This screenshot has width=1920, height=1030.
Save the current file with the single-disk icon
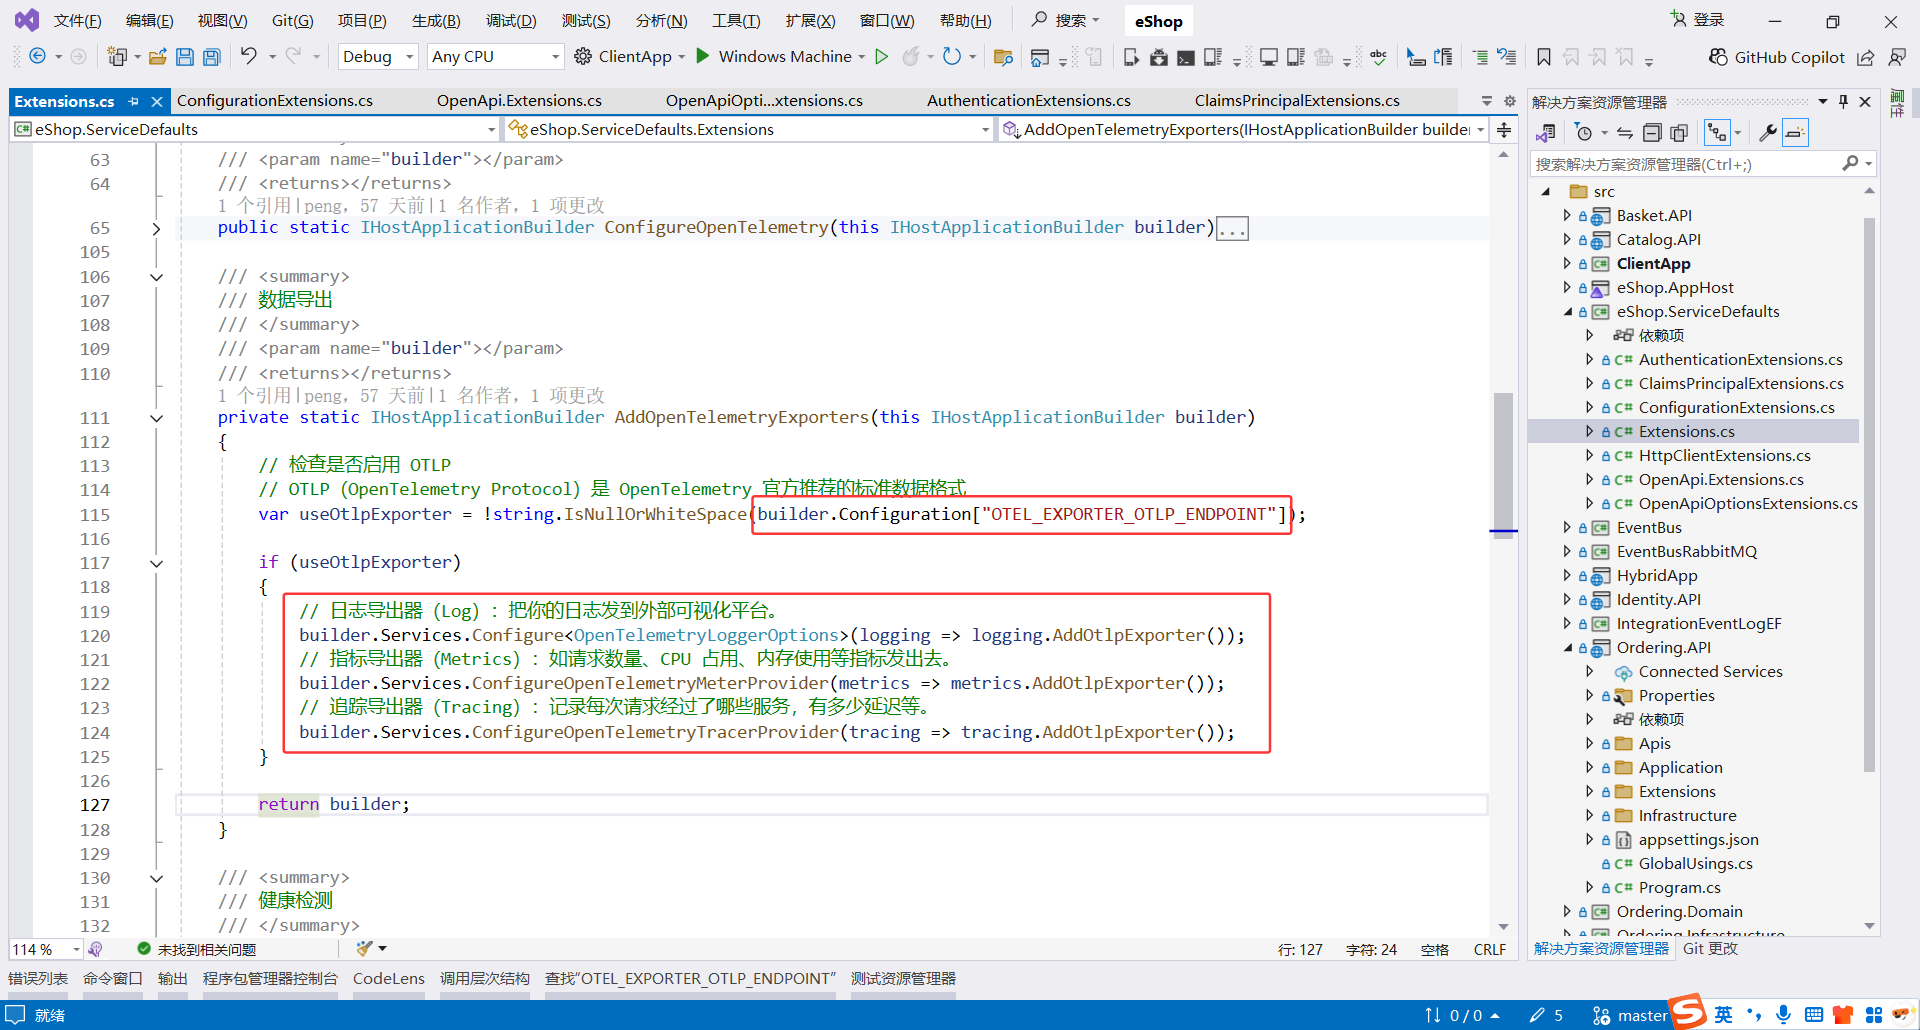185,57
